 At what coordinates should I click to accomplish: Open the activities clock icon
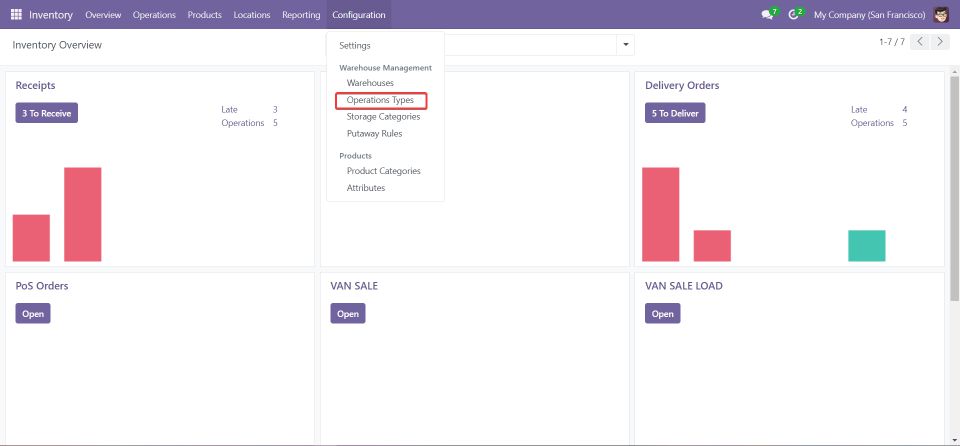coord(796,15)
